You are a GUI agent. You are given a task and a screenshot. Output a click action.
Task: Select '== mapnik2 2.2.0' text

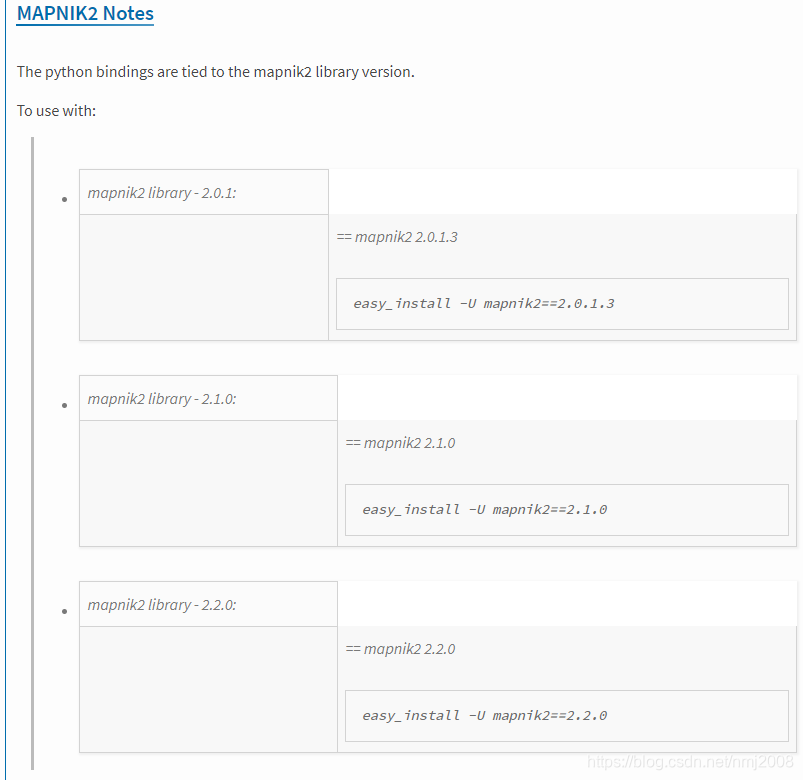(400, 649)
